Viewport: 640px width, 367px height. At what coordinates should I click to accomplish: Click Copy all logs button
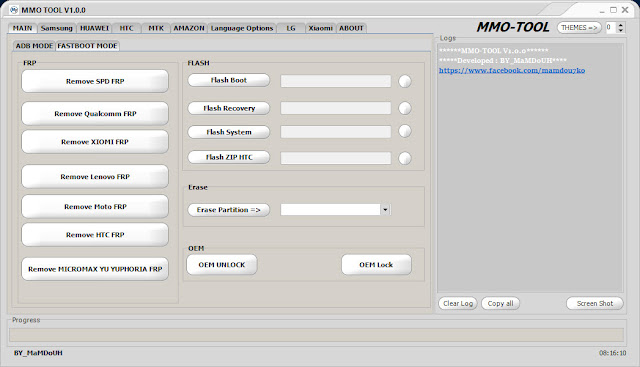tap(500, 303)
